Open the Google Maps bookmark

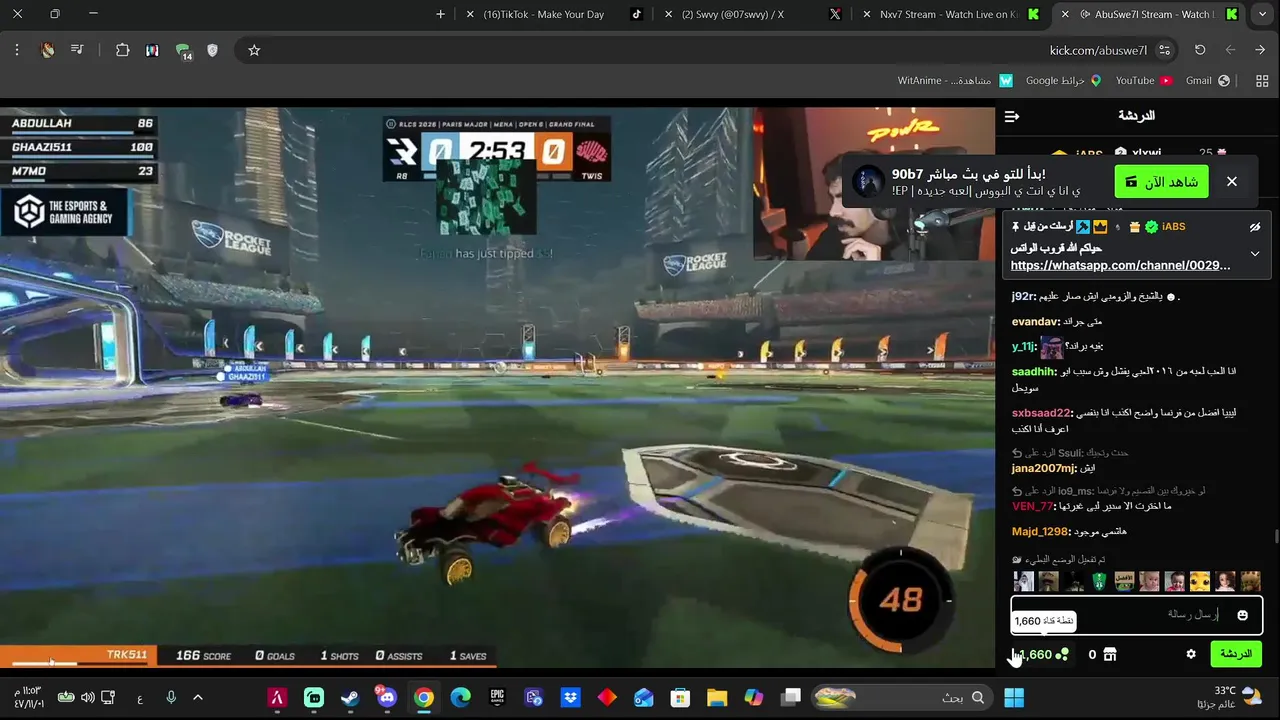[1063, 80]
